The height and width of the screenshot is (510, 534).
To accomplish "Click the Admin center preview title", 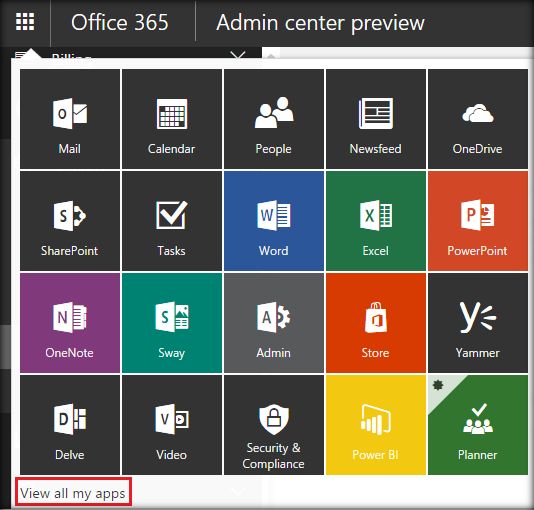I will pyautogui.click(x=320, y=23).
